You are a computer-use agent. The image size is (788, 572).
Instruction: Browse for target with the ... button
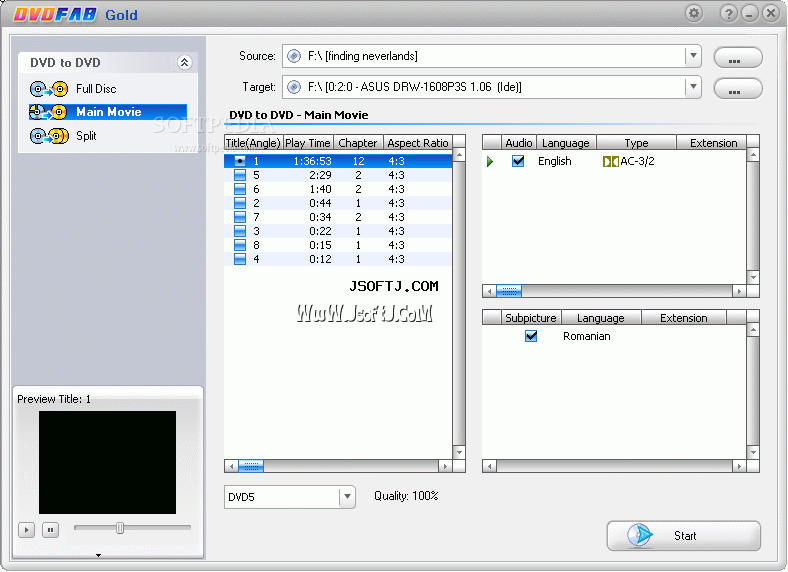click(738, 88)
